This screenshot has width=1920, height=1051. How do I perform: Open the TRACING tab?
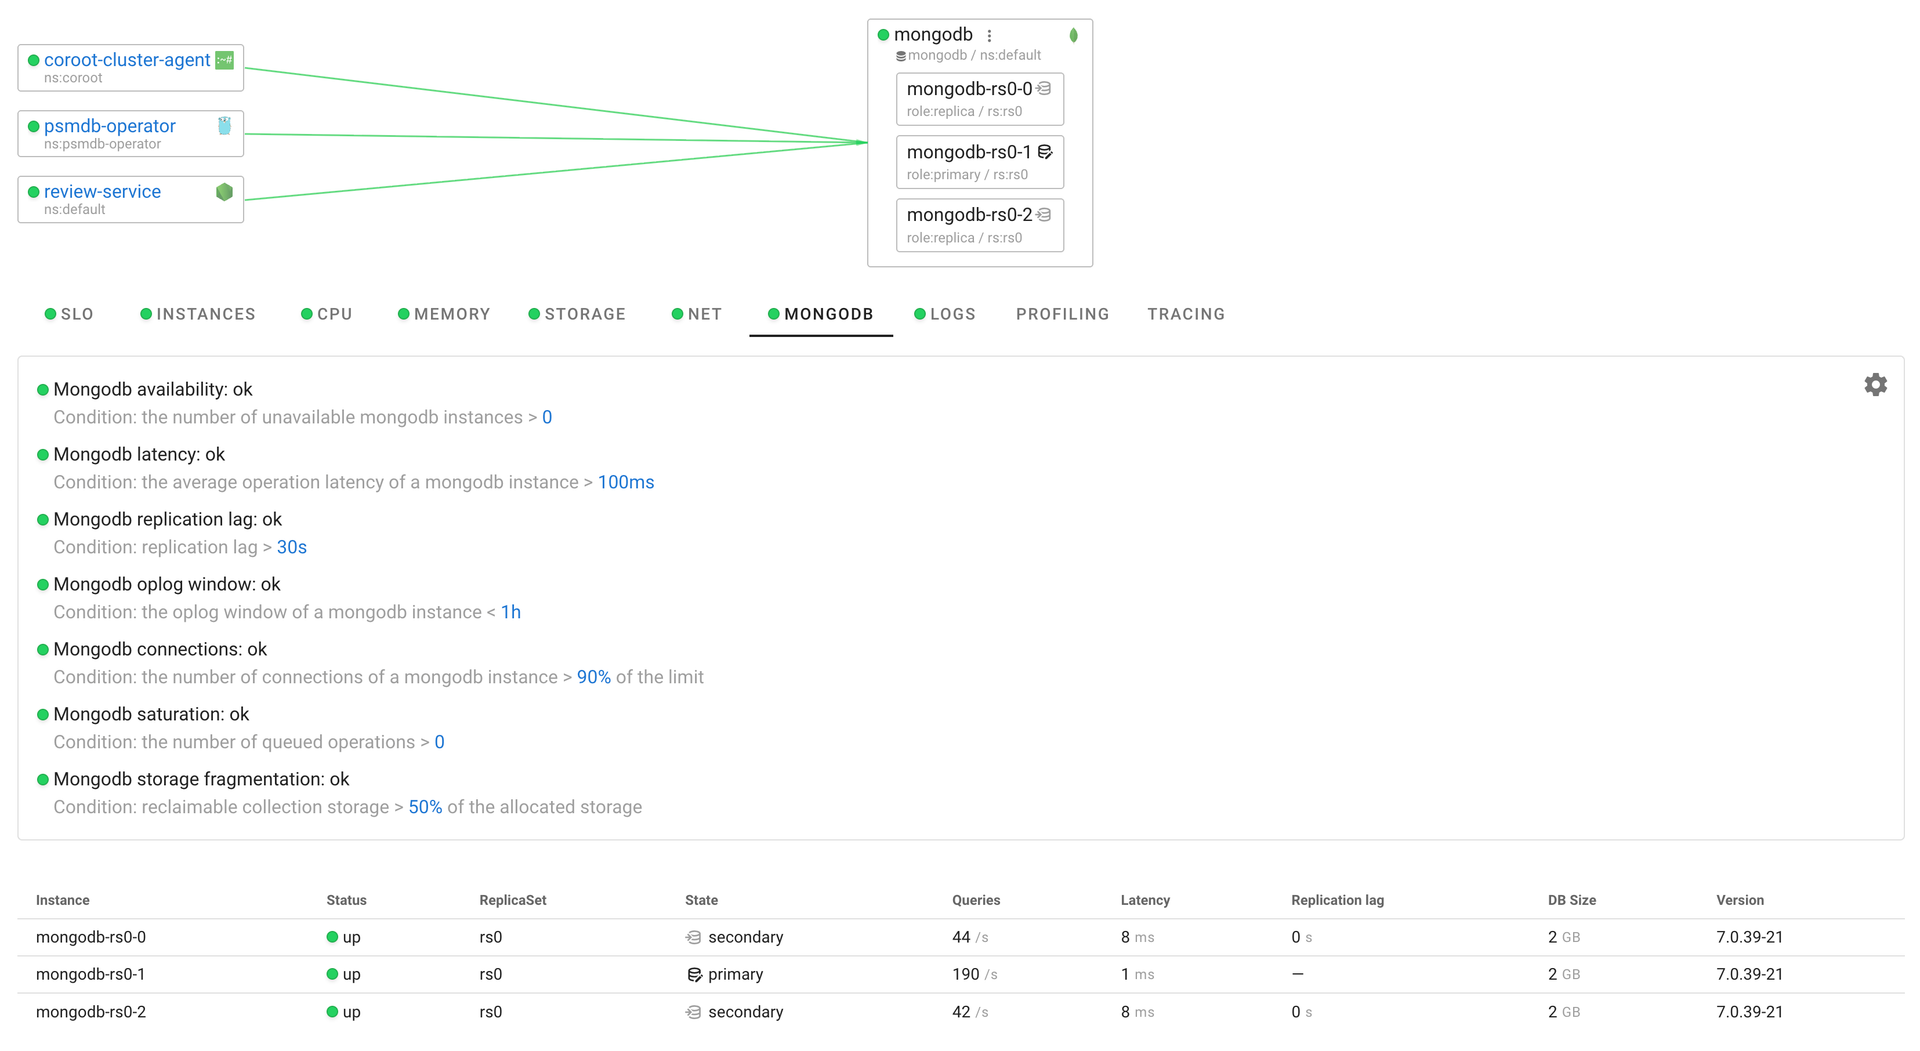click(x=1186, y=314)
